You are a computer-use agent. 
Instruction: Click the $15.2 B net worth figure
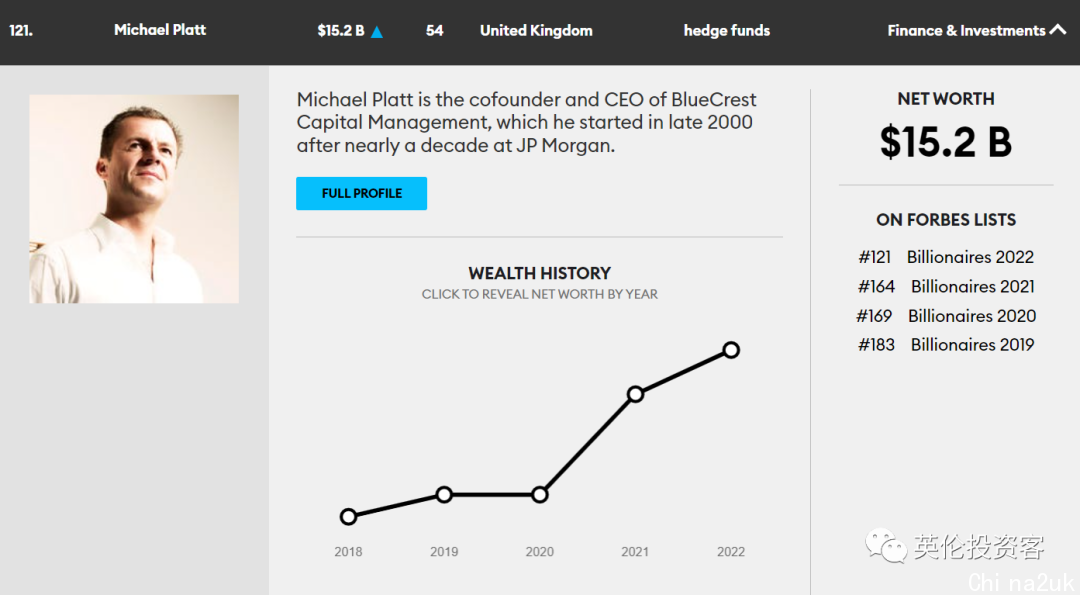point(946,142)
